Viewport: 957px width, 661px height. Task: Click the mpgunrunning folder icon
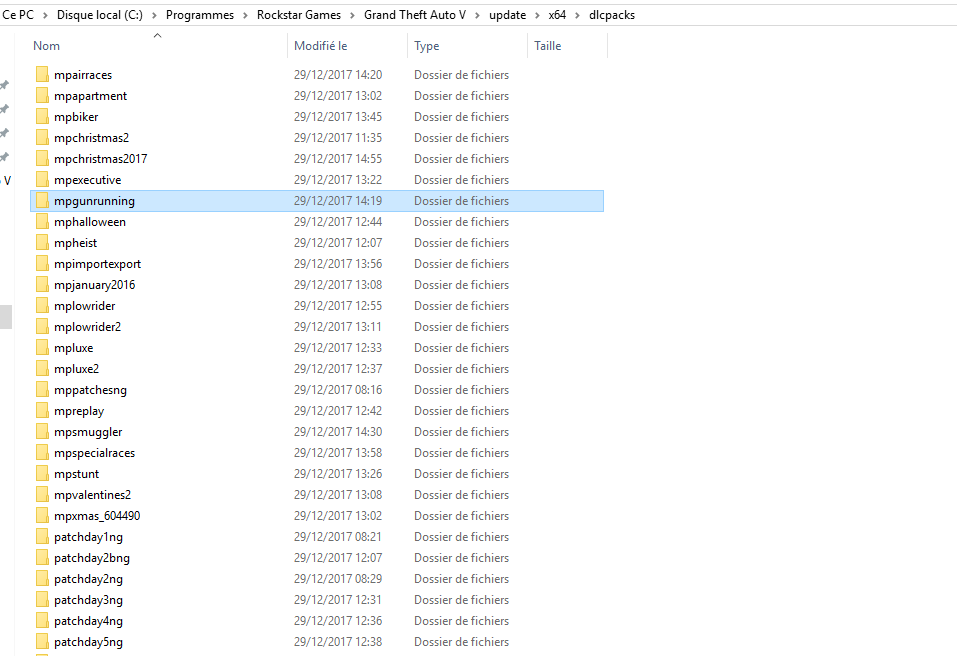click(x=42, y=200)
